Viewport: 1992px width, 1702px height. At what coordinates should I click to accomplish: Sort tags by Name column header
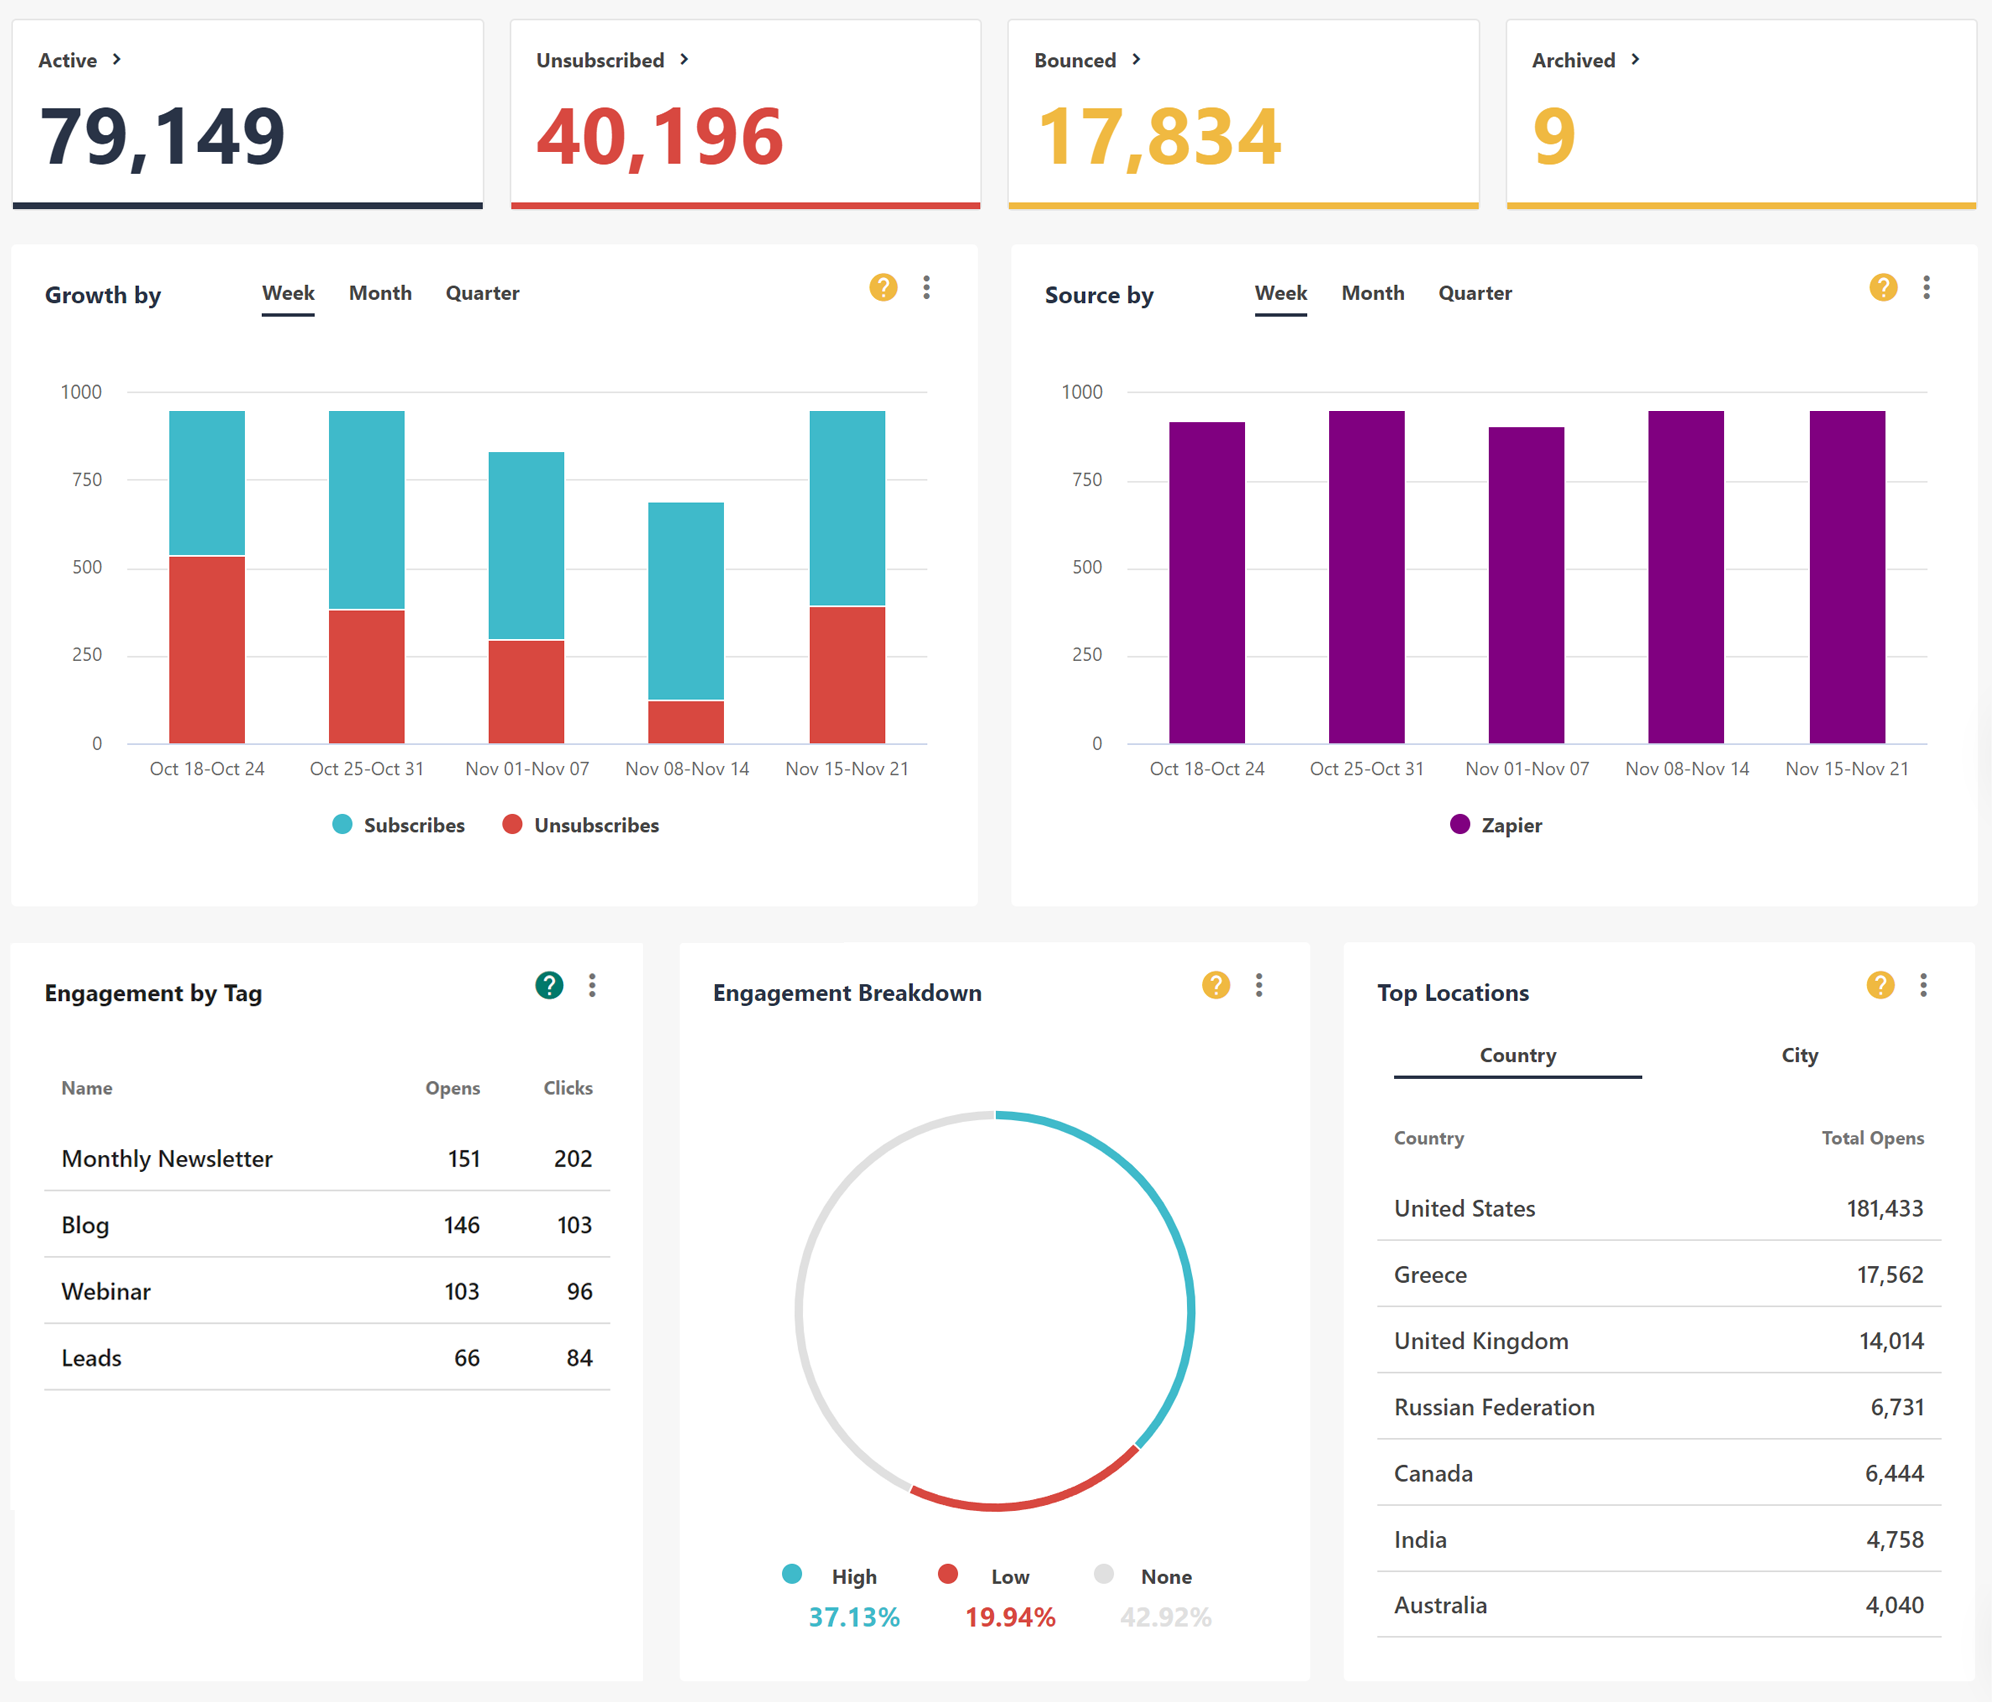click(87, 1088)
